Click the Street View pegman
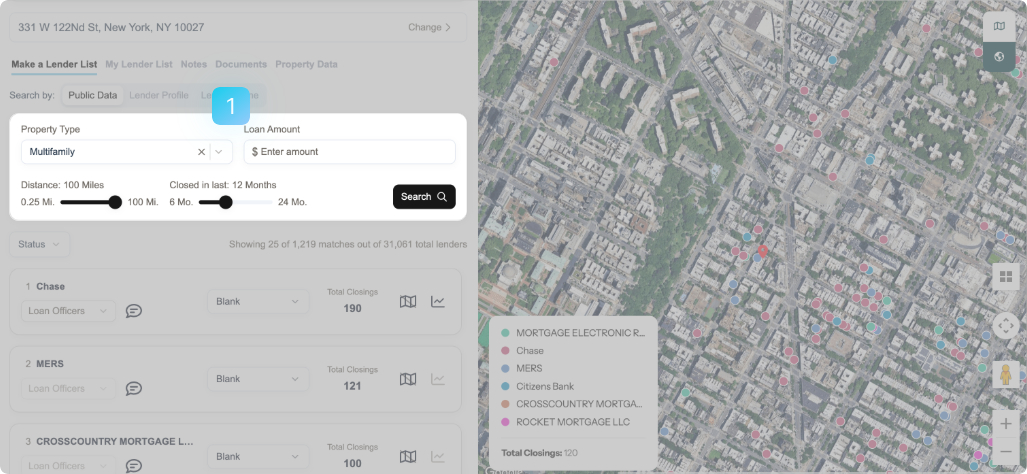The width and height of the screenshot is (1027, 474). [1006, 375]
